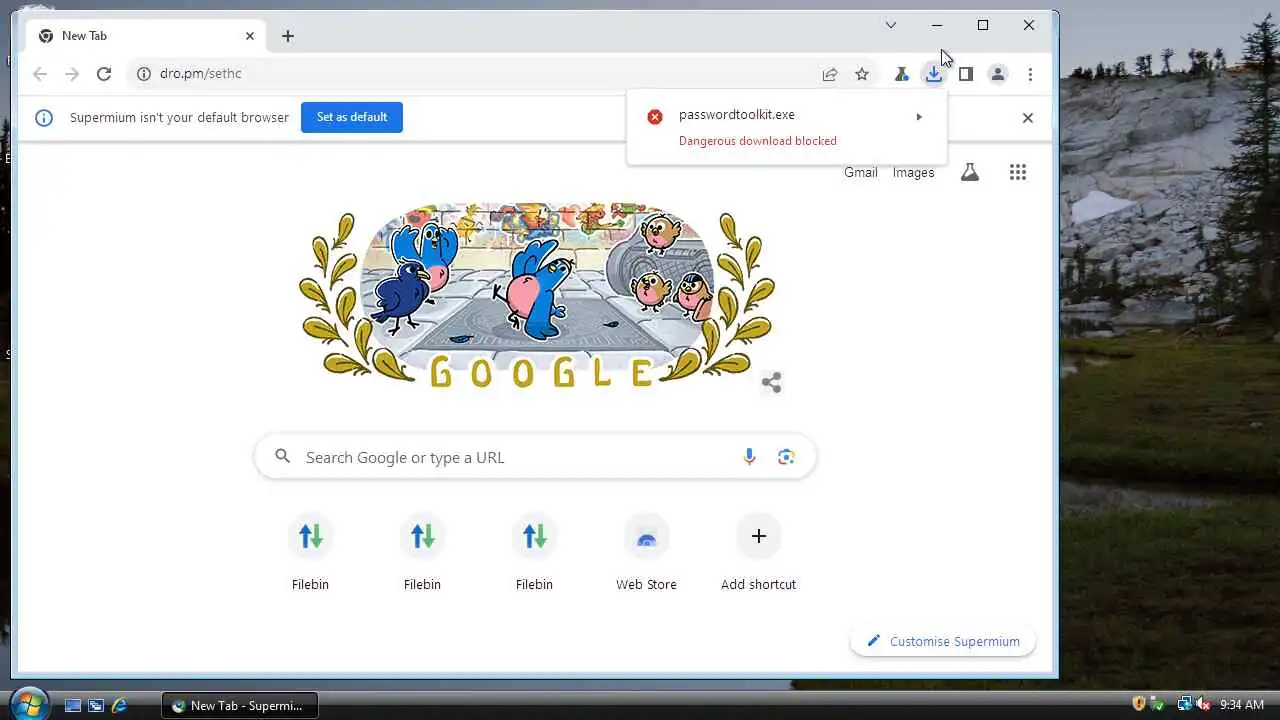This screenshot has width=1280, height=720.
Task: Open the network tray icon
Action: pos(1184,705)
